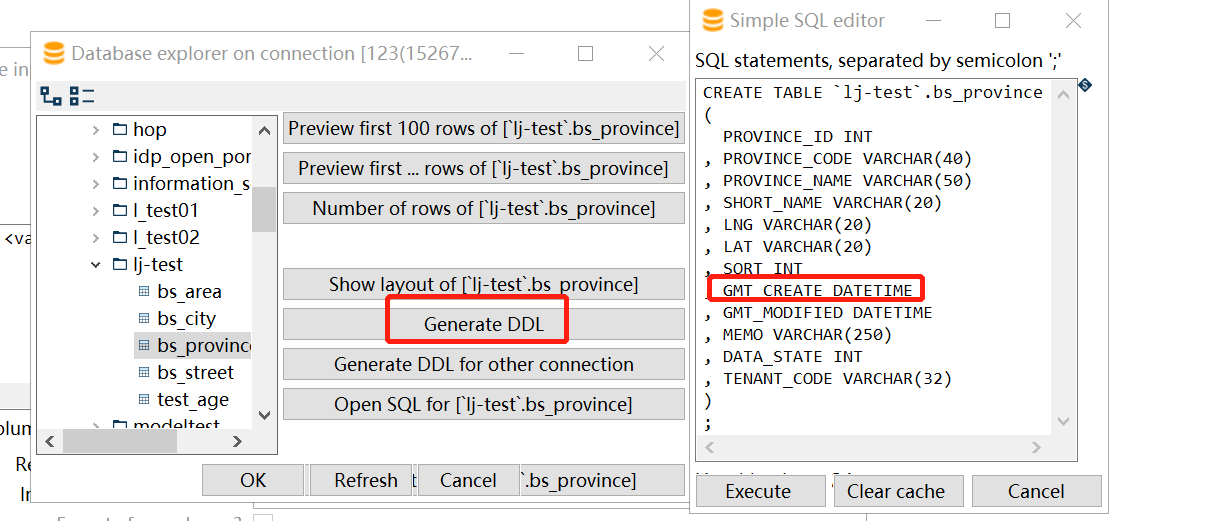
Task: Click Preview first 100 rows button
Action: 484,129
